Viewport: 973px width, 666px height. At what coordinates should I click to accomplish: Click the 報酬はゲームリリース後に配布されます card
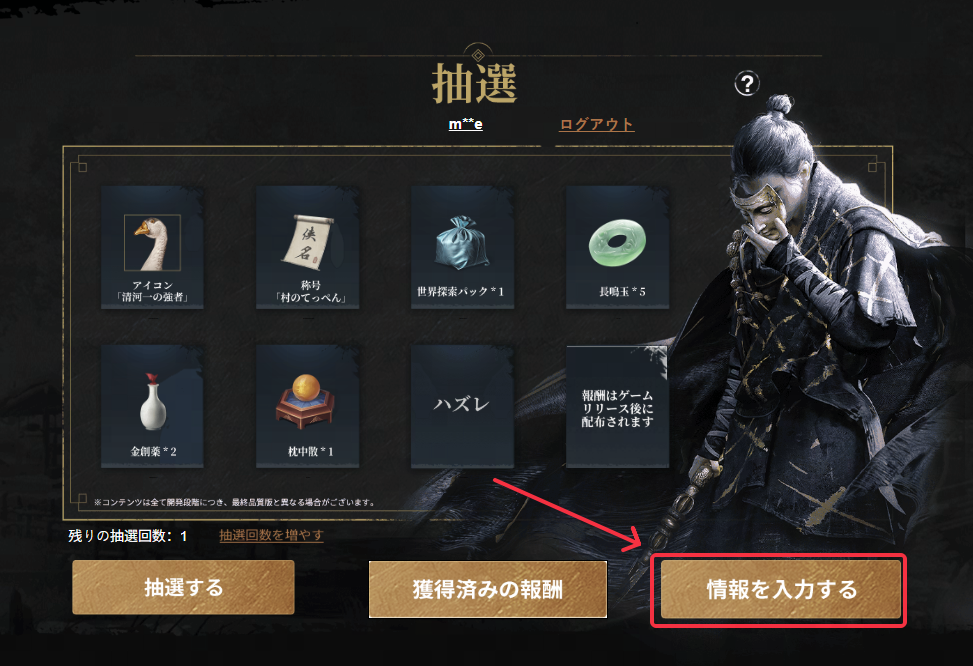[617, 407]
